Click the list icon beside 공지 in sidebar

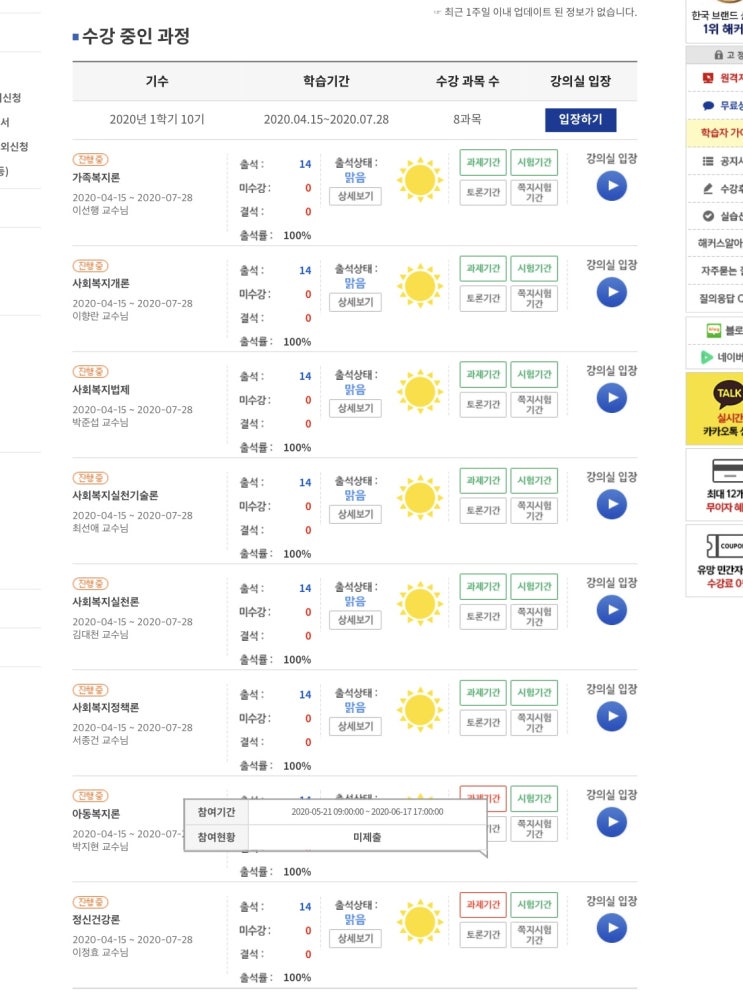pyautogui.click(x=708, y=161)
